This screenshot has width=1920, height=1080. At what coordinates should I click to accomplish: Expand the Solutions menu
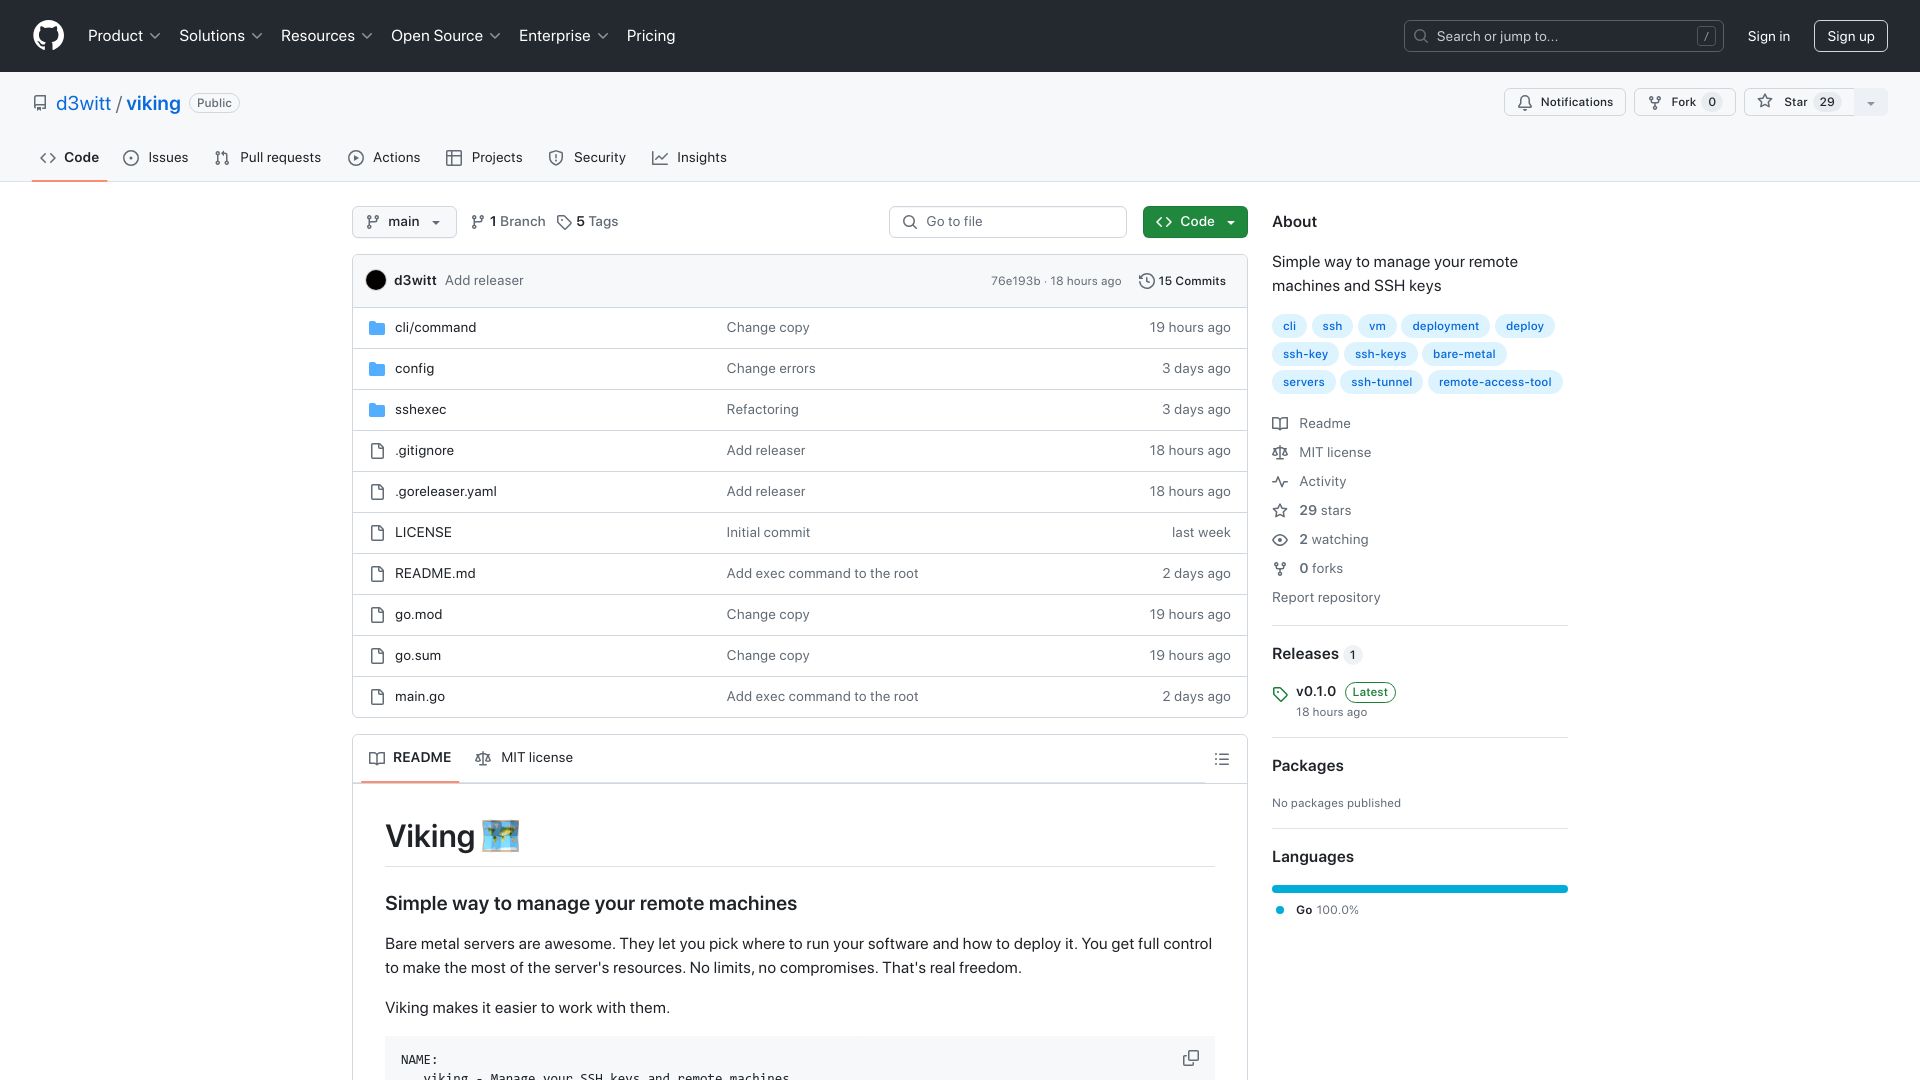(221, 36)
